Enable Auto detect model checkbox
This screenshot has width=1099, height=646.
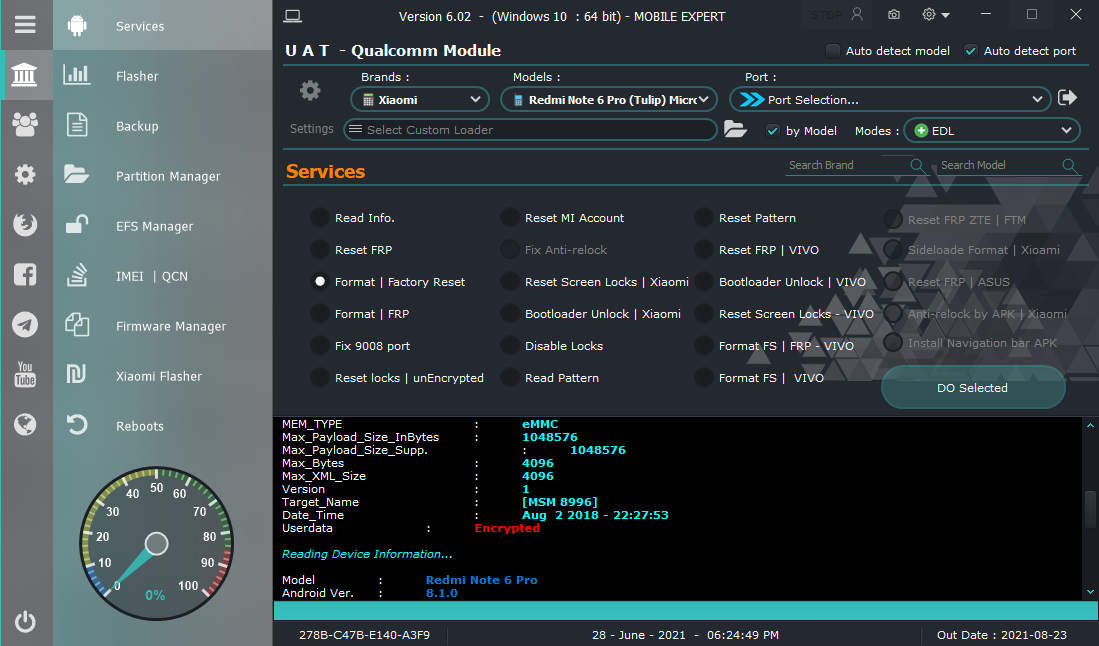coord(833,50)
